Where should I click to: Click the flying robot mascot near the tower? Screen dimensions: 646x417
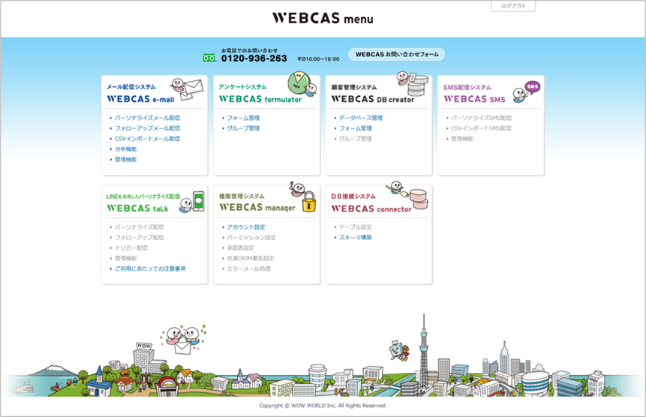coord(399,351)
